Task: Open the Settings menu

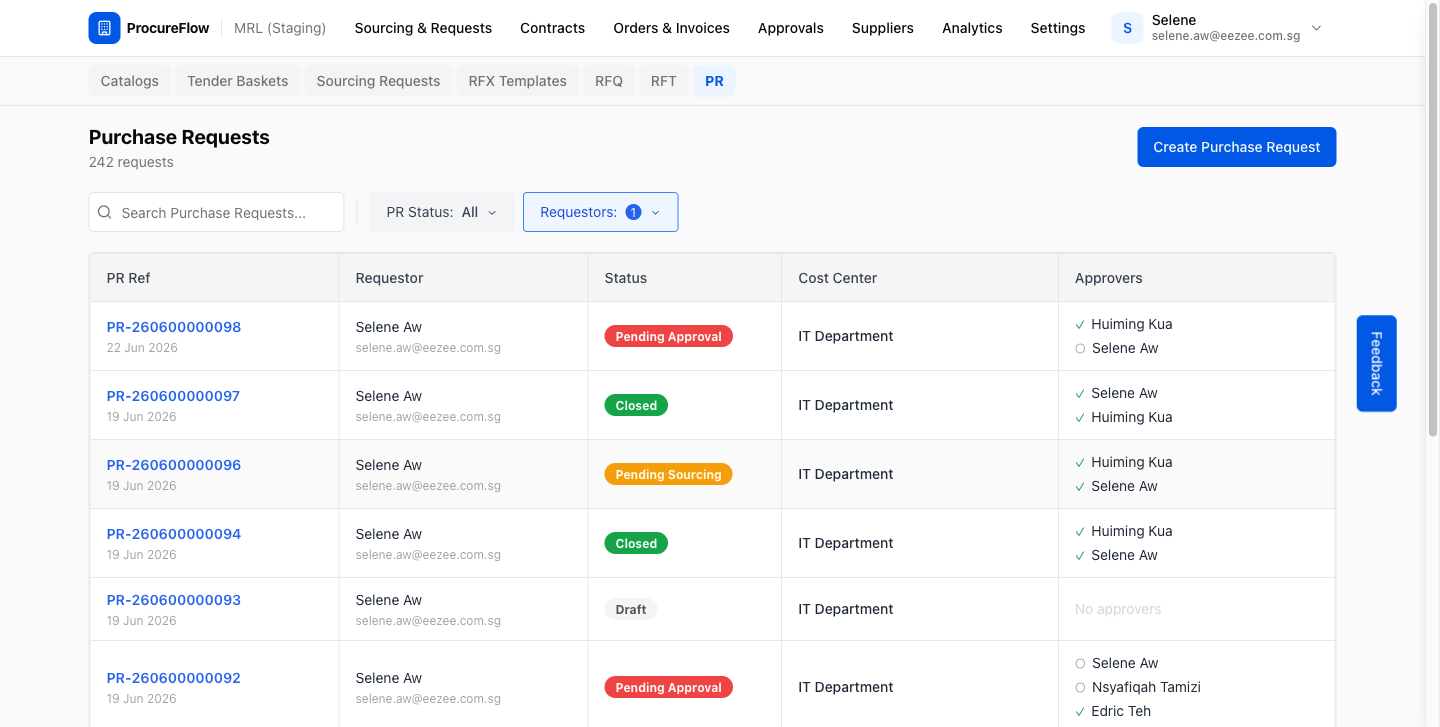Action: (x=1058, y=28)
